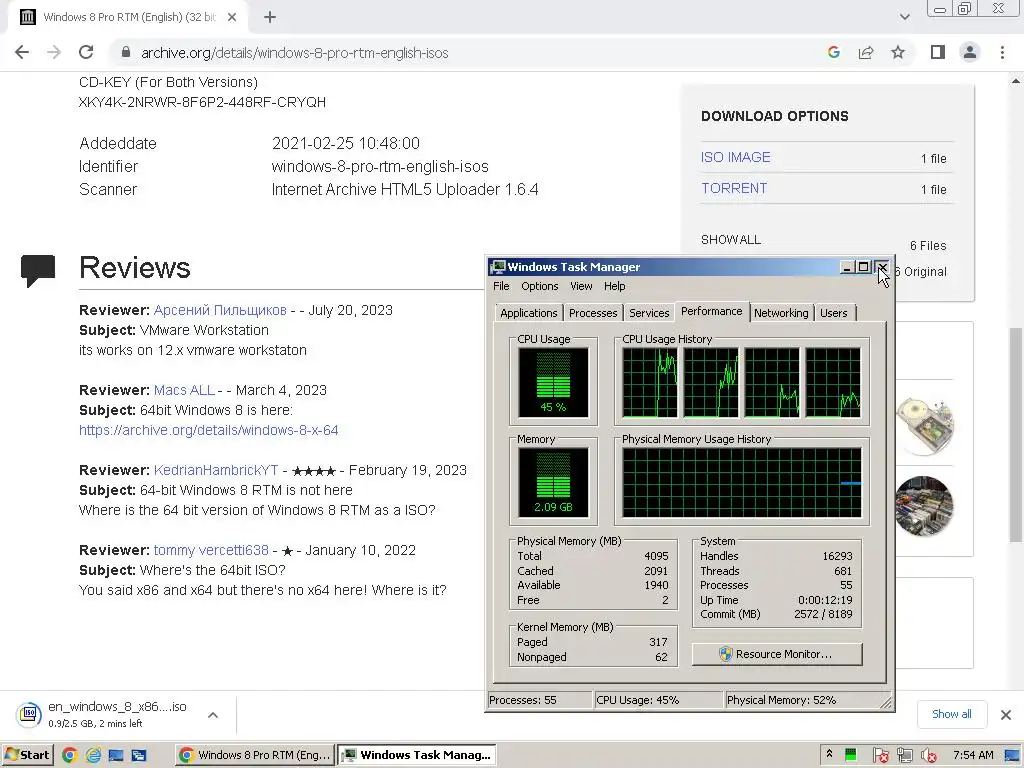Viewport: 1024px width, 768px height.
Task: Click Show Desktop quick launch icon
Action: pos(116,755)
